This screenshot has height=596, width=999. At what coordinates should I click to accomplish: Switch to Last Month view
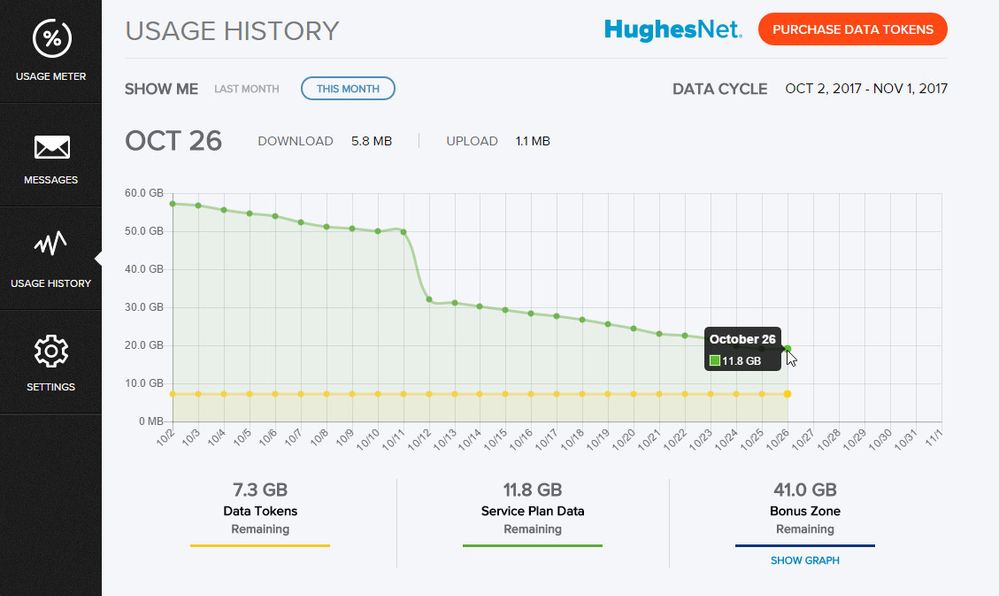pyautogui.click(x=246, y=89)
